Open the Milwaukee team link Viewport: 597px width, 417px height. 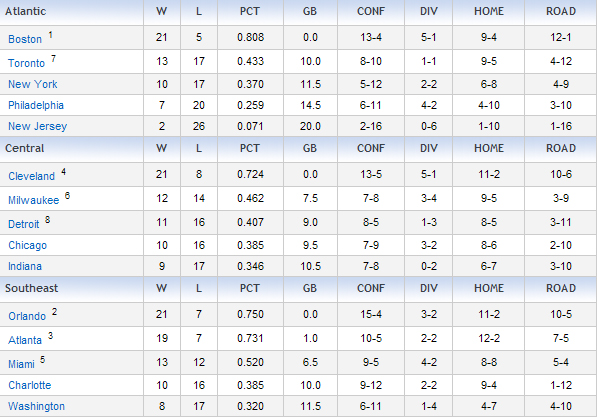[34, 200]
